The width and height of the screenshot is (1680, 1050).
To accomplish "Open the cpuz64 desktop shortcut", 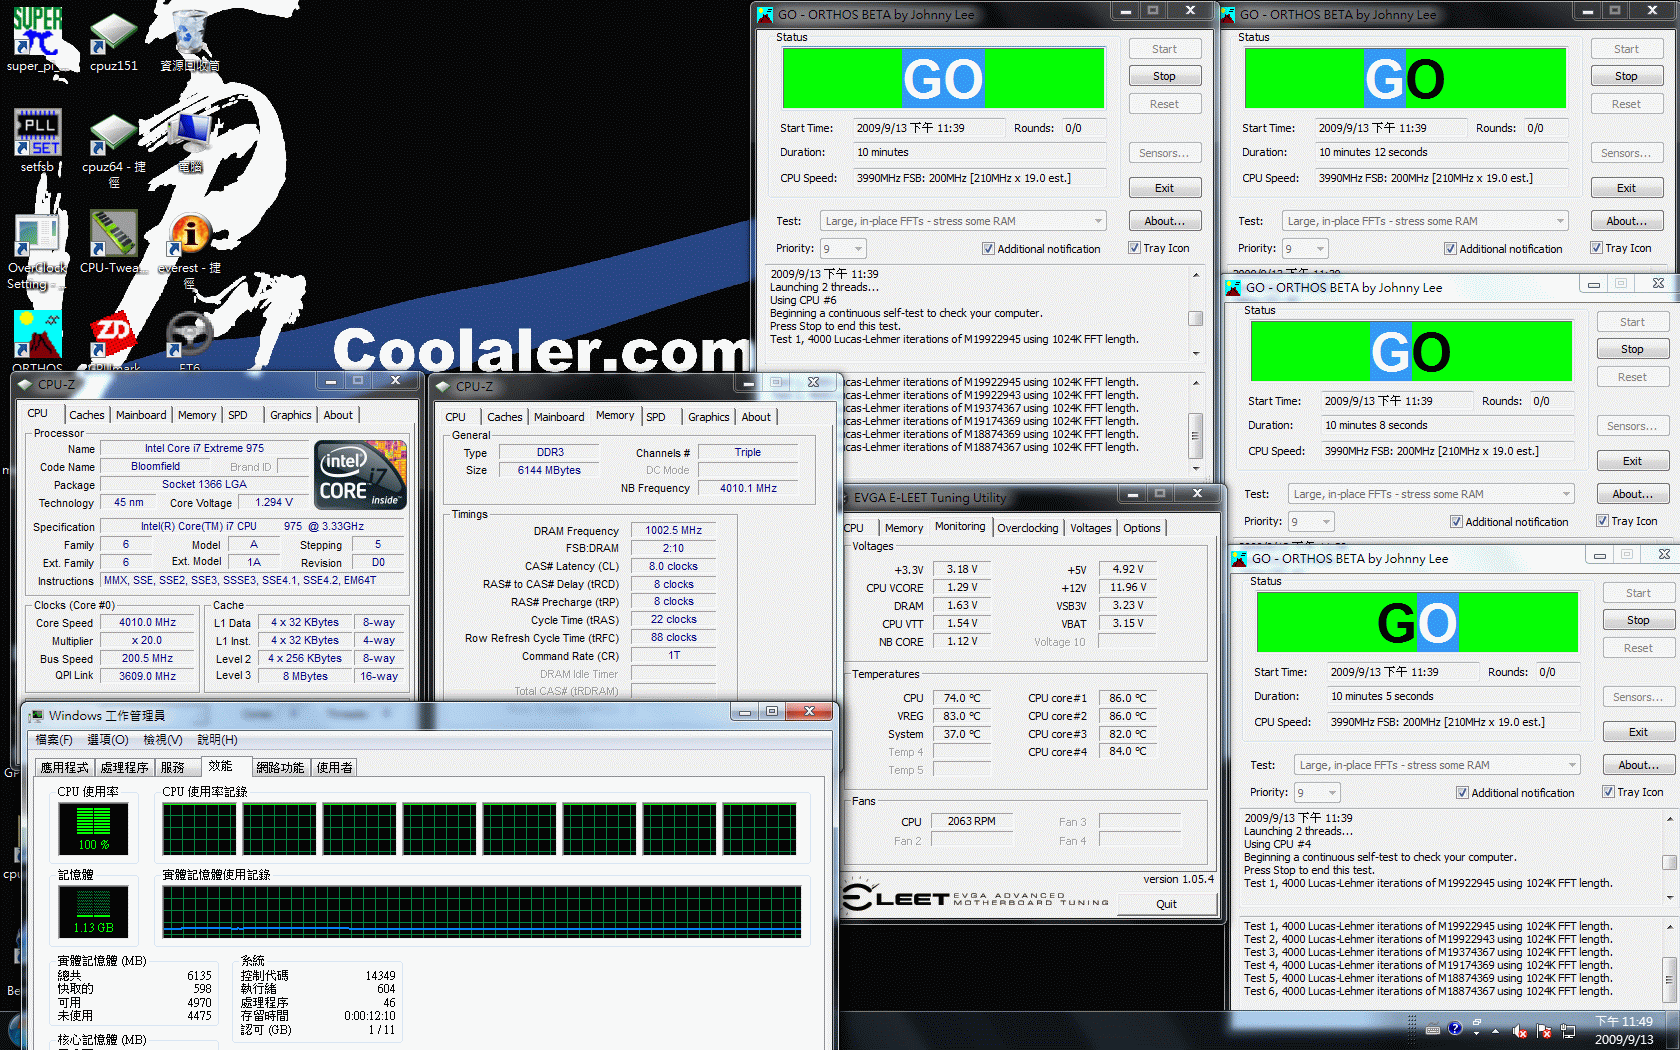I will (114, 150).
